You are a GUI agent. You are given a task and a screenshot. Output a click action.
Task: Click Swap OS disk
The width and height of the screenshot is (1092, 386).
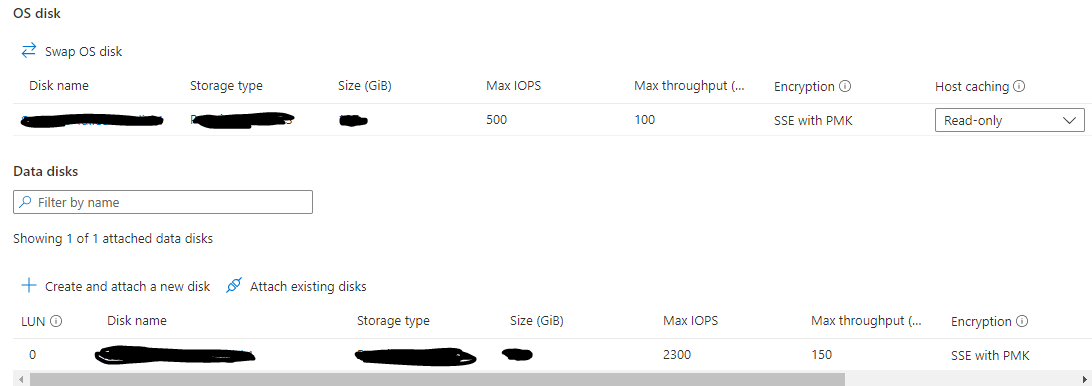point(84,51)
